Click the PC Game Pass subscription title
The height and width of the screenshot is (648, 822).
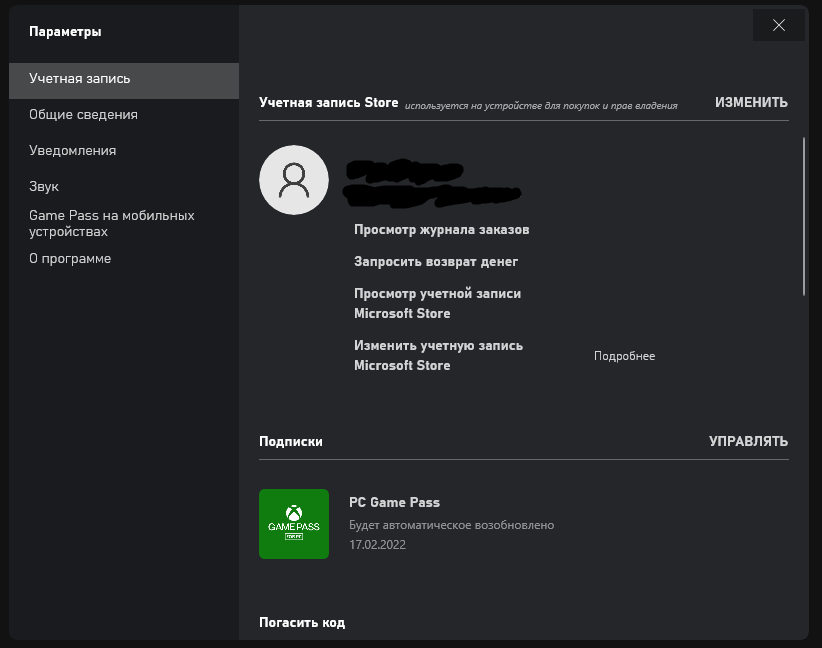[x=394, y=503]
